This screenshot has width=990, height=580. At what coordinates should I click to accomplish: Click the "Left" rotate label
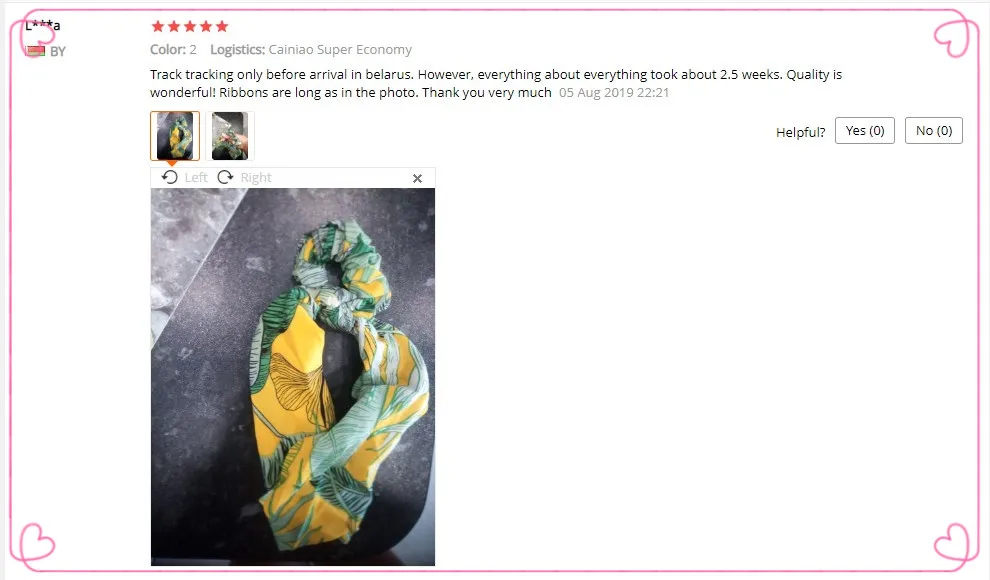196,177
